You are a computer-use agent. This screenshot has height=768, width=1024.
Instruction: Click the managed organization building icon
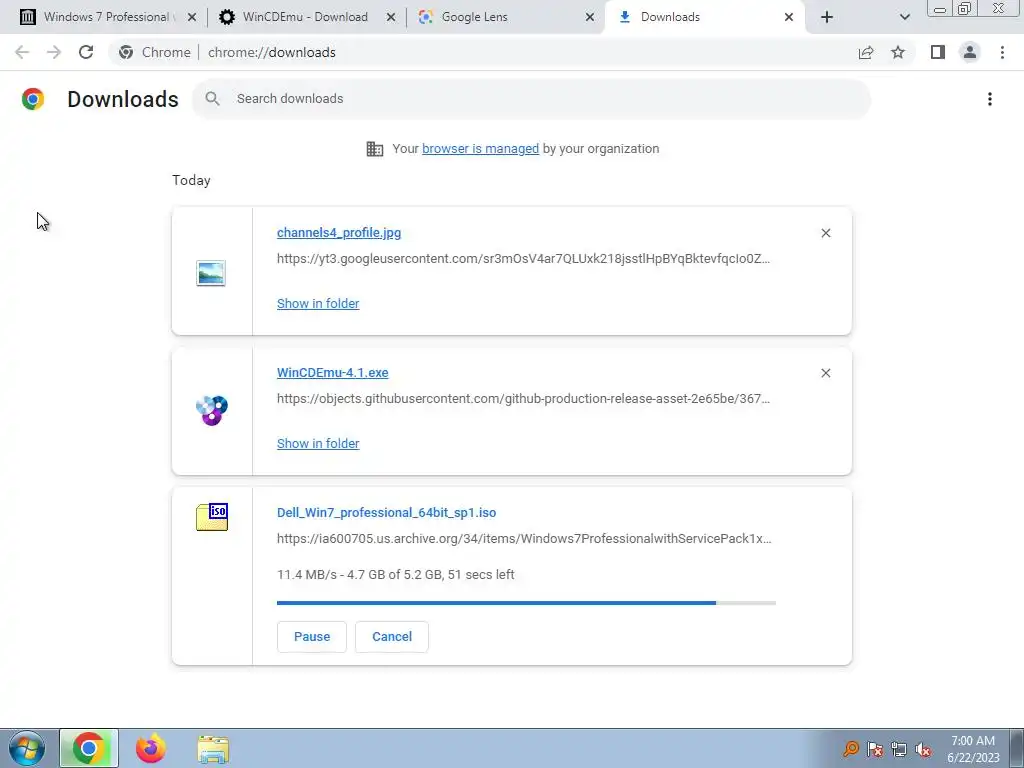[375, 149]
